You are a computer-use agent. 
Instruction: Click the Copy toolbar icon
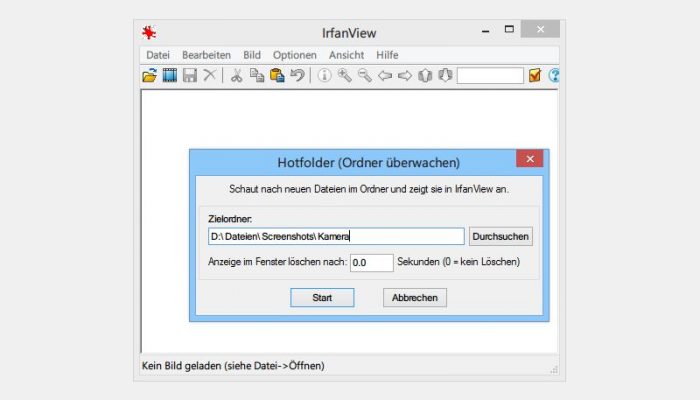(x=257, y=75)
